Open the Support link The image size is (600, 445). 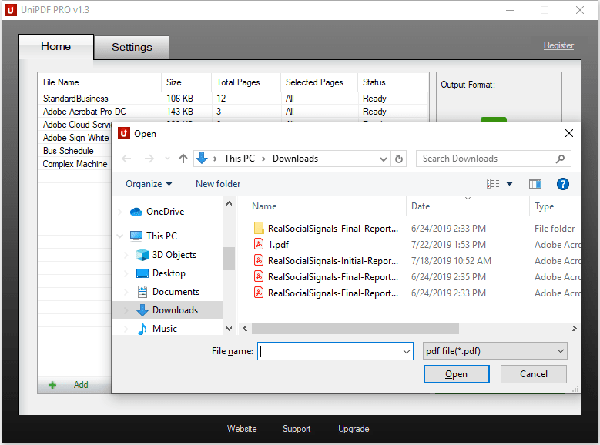pyautogui.click(x=296, y=429)
